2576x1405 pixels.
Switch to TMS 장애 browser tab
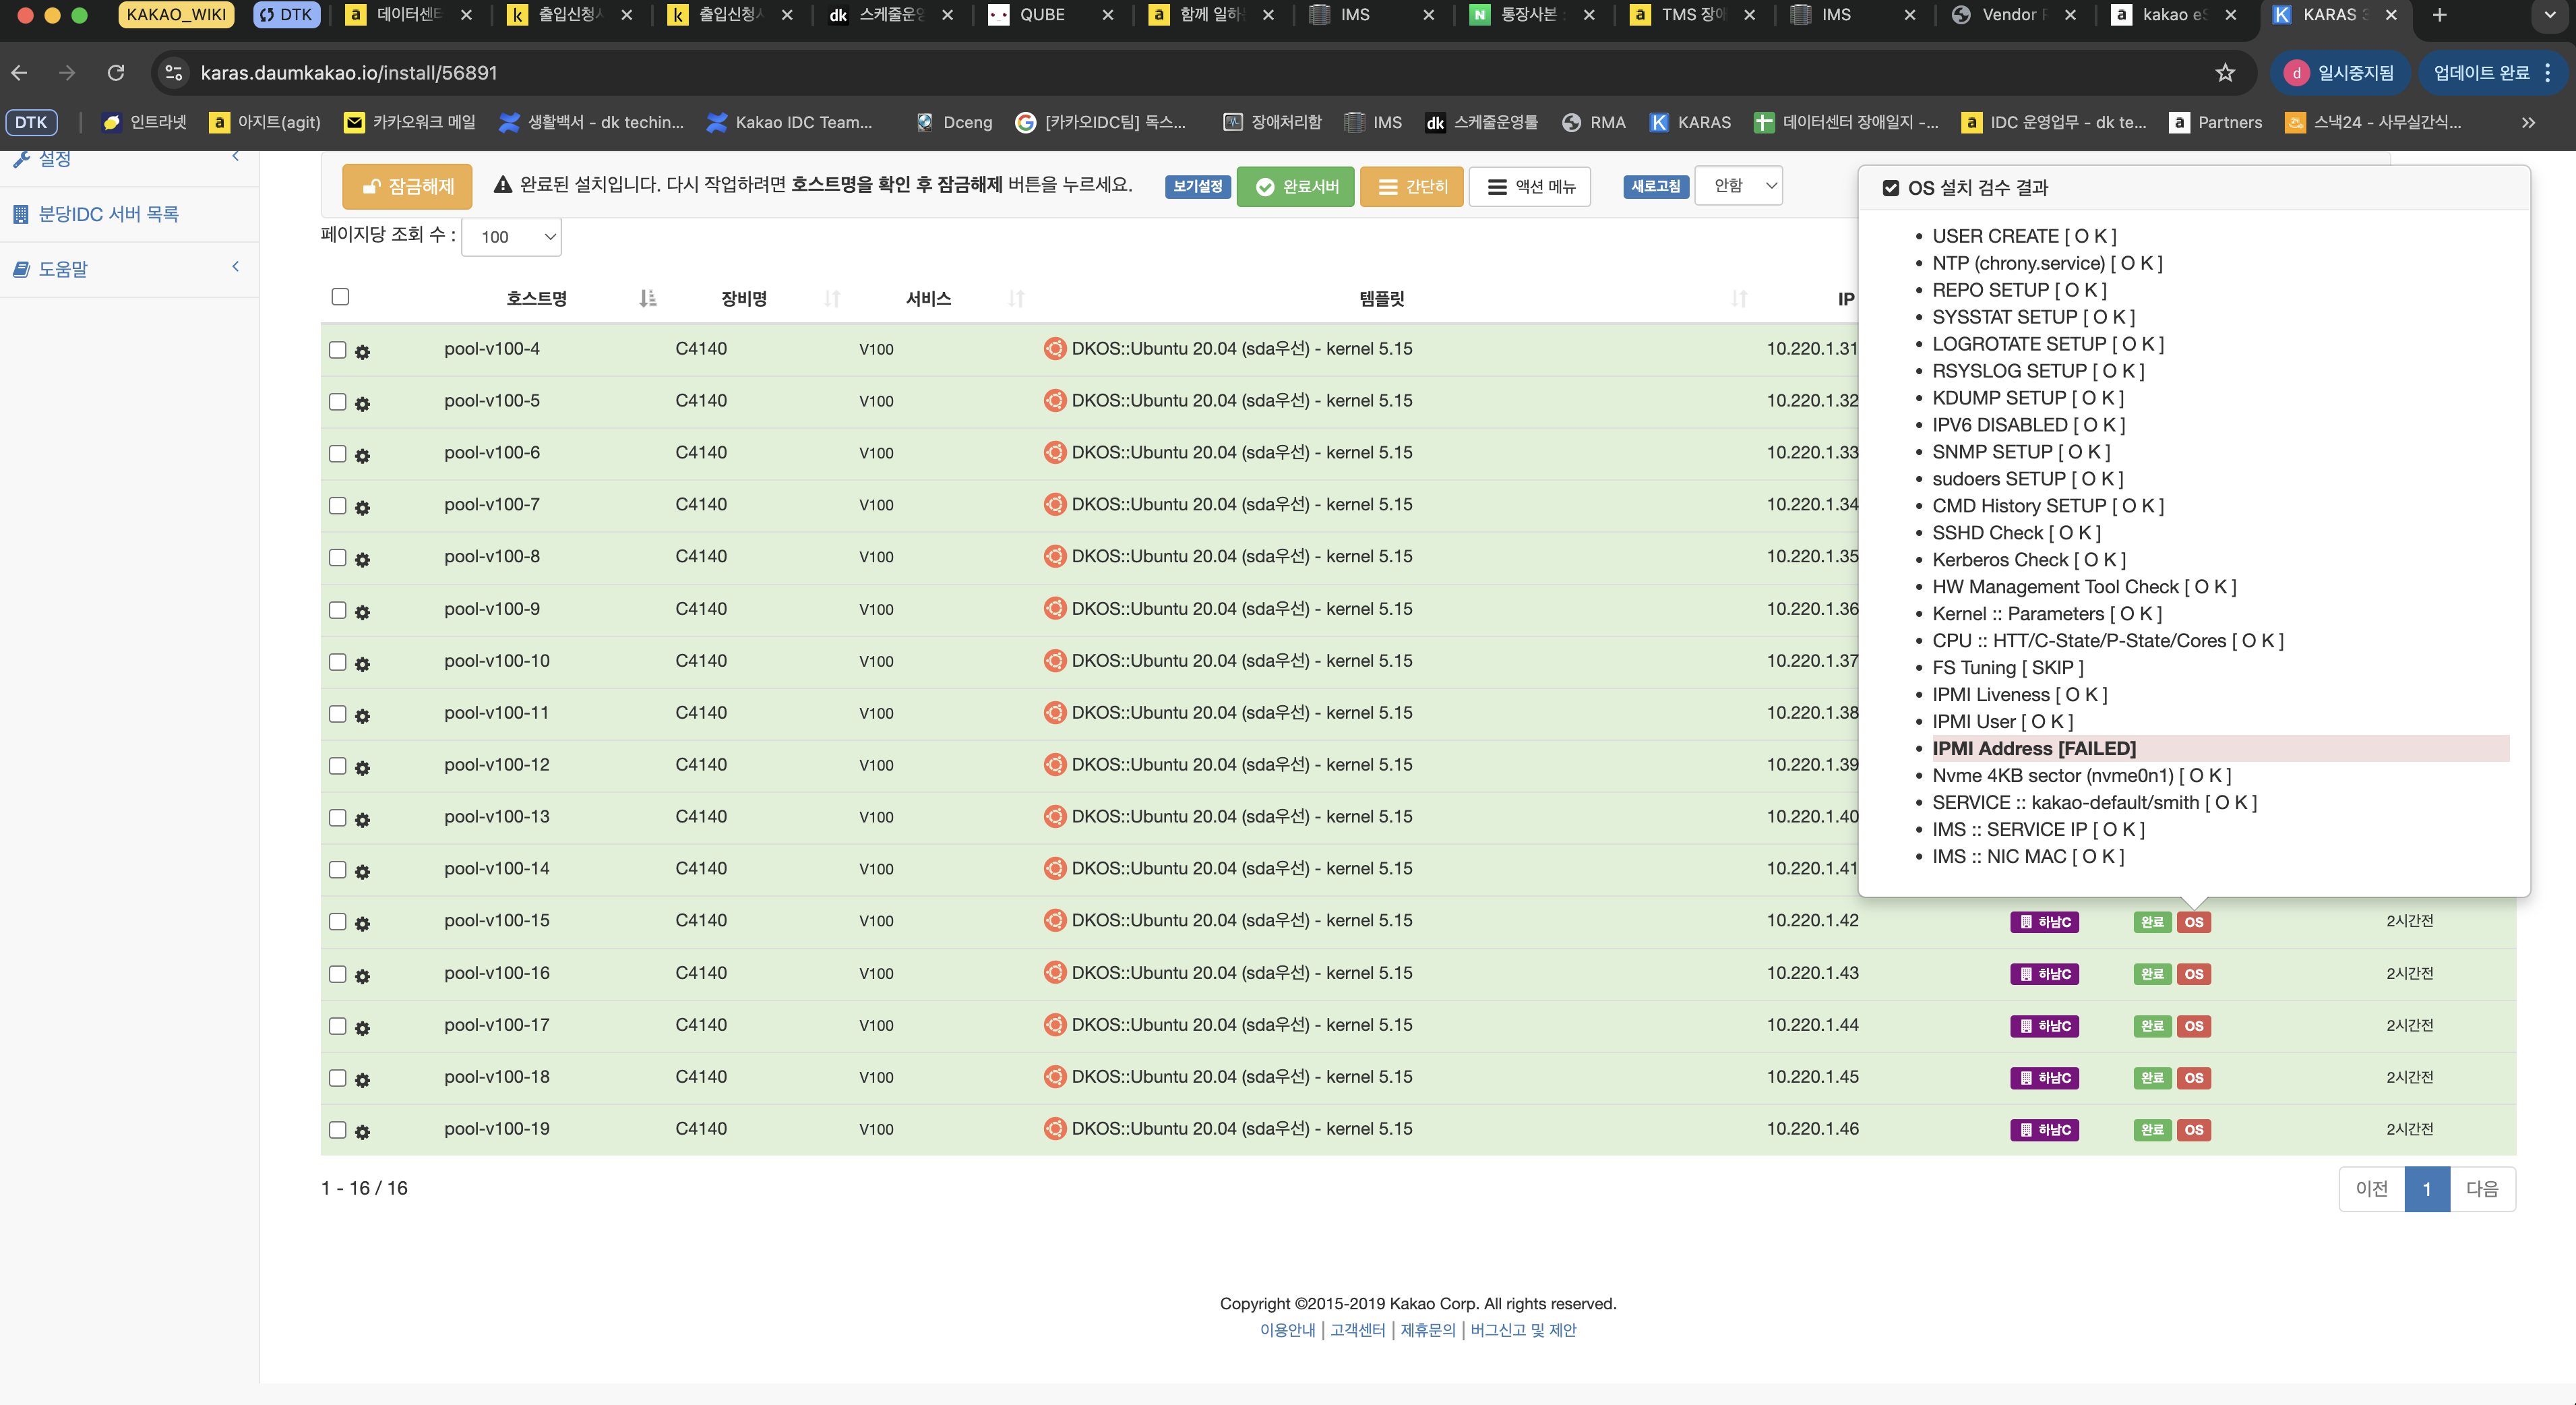click(1692, 15)
